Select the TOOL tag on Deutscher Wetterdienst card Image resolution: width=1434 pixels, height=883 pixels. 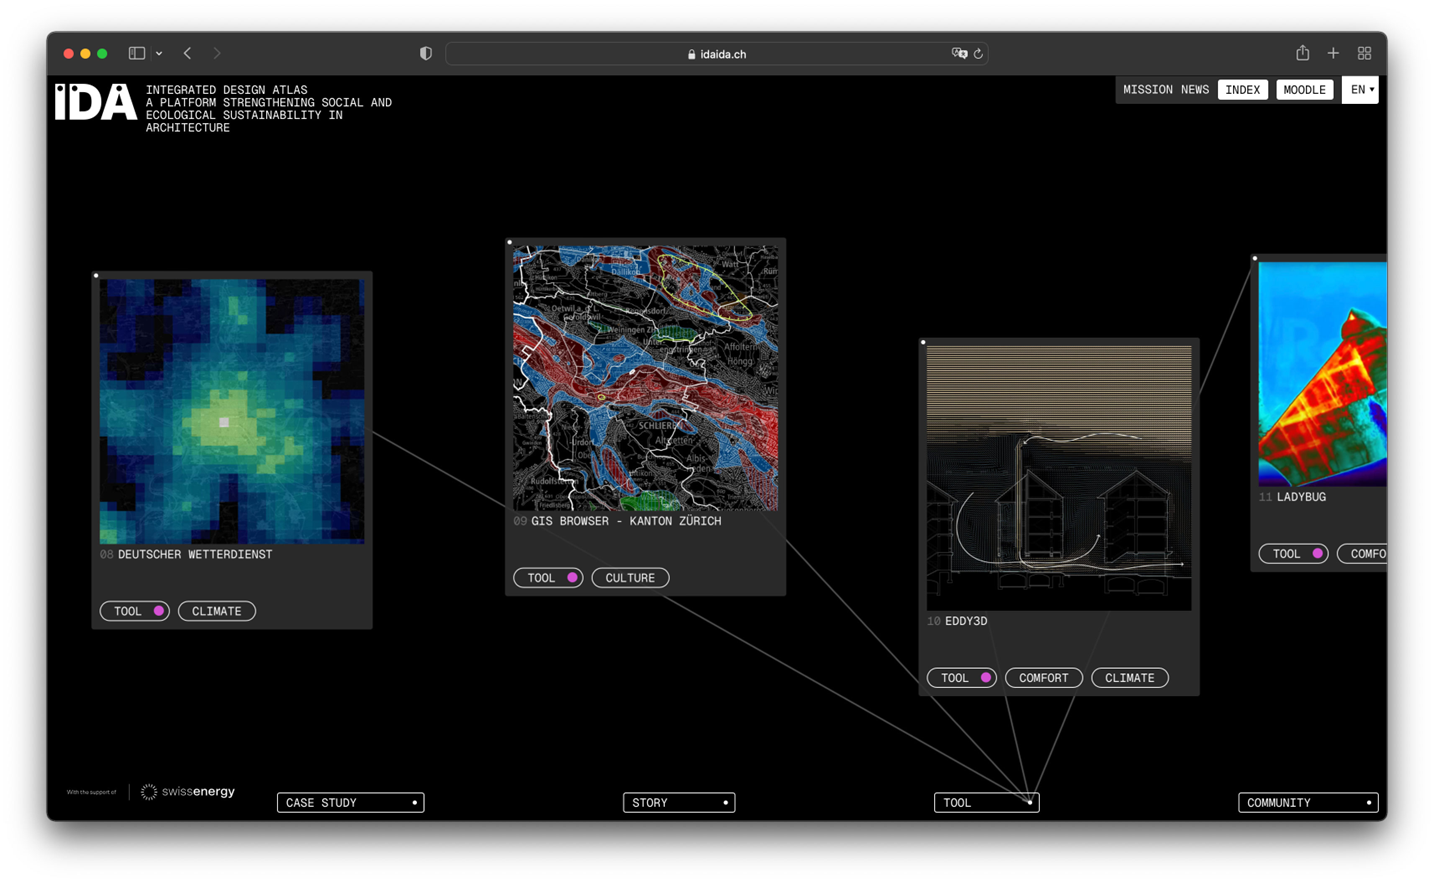coord(135,611)
